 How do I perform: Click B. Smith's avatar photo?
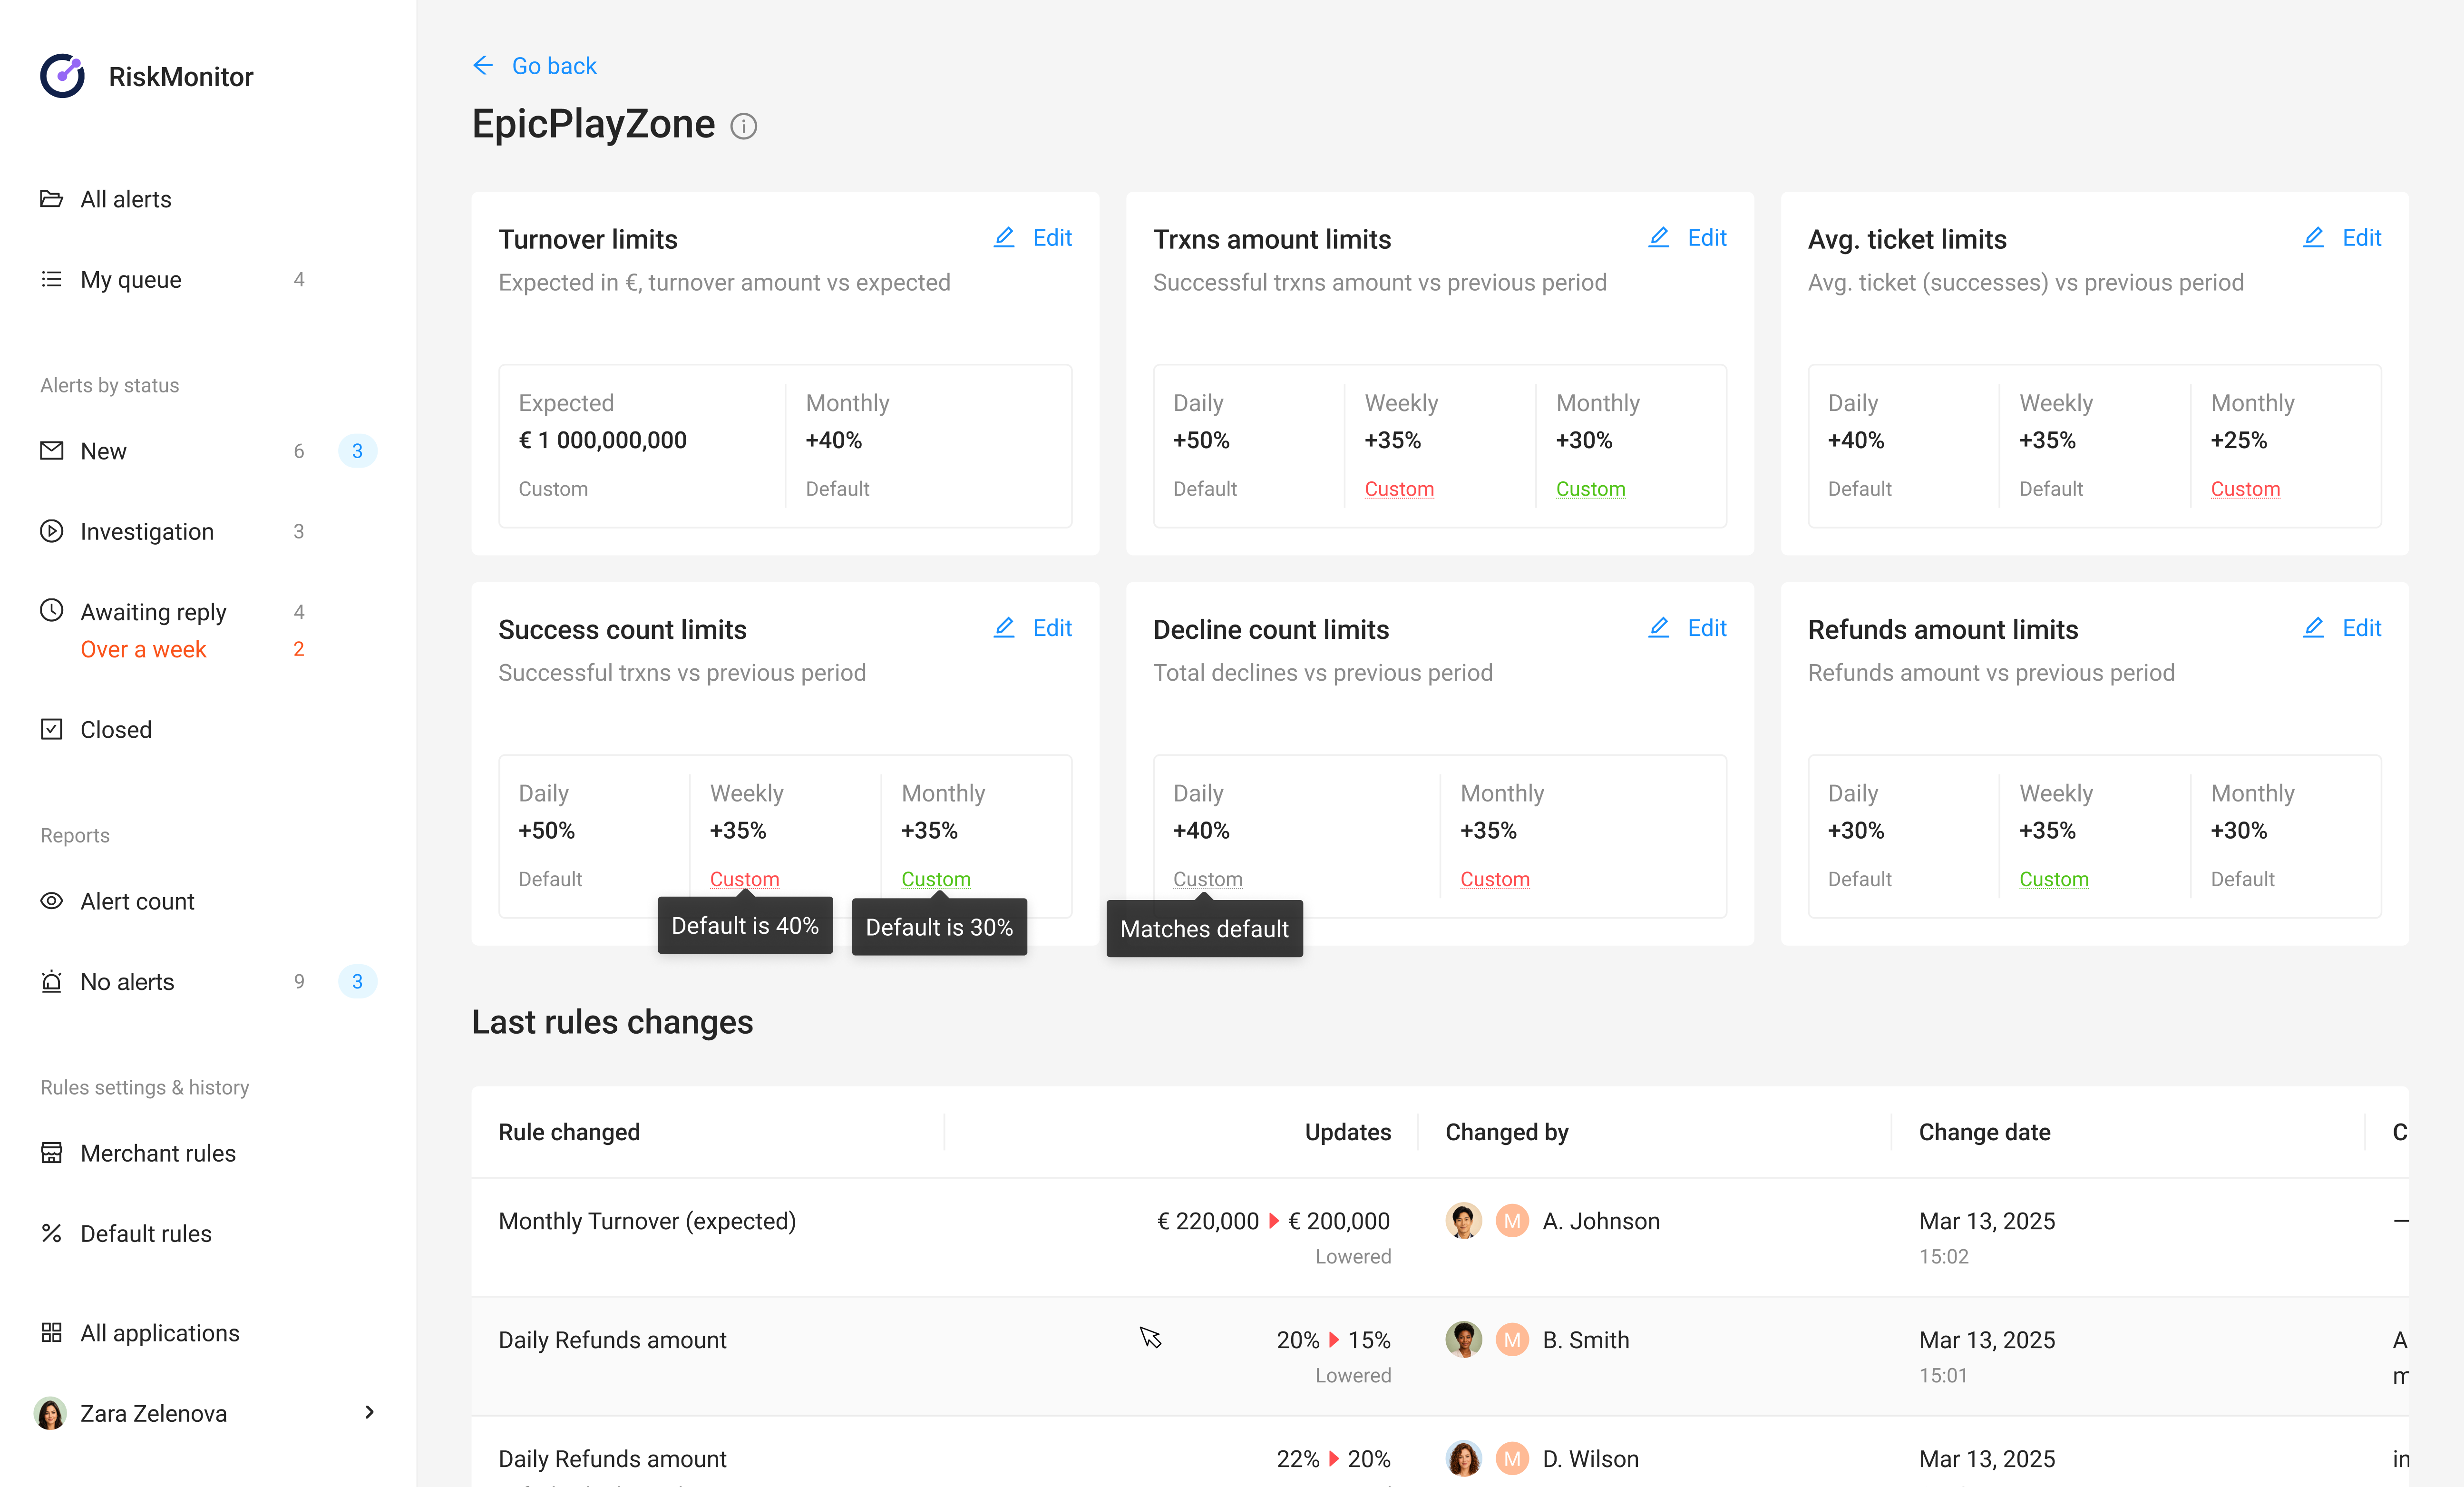pyautogui.click(x=1464, y=1339)
